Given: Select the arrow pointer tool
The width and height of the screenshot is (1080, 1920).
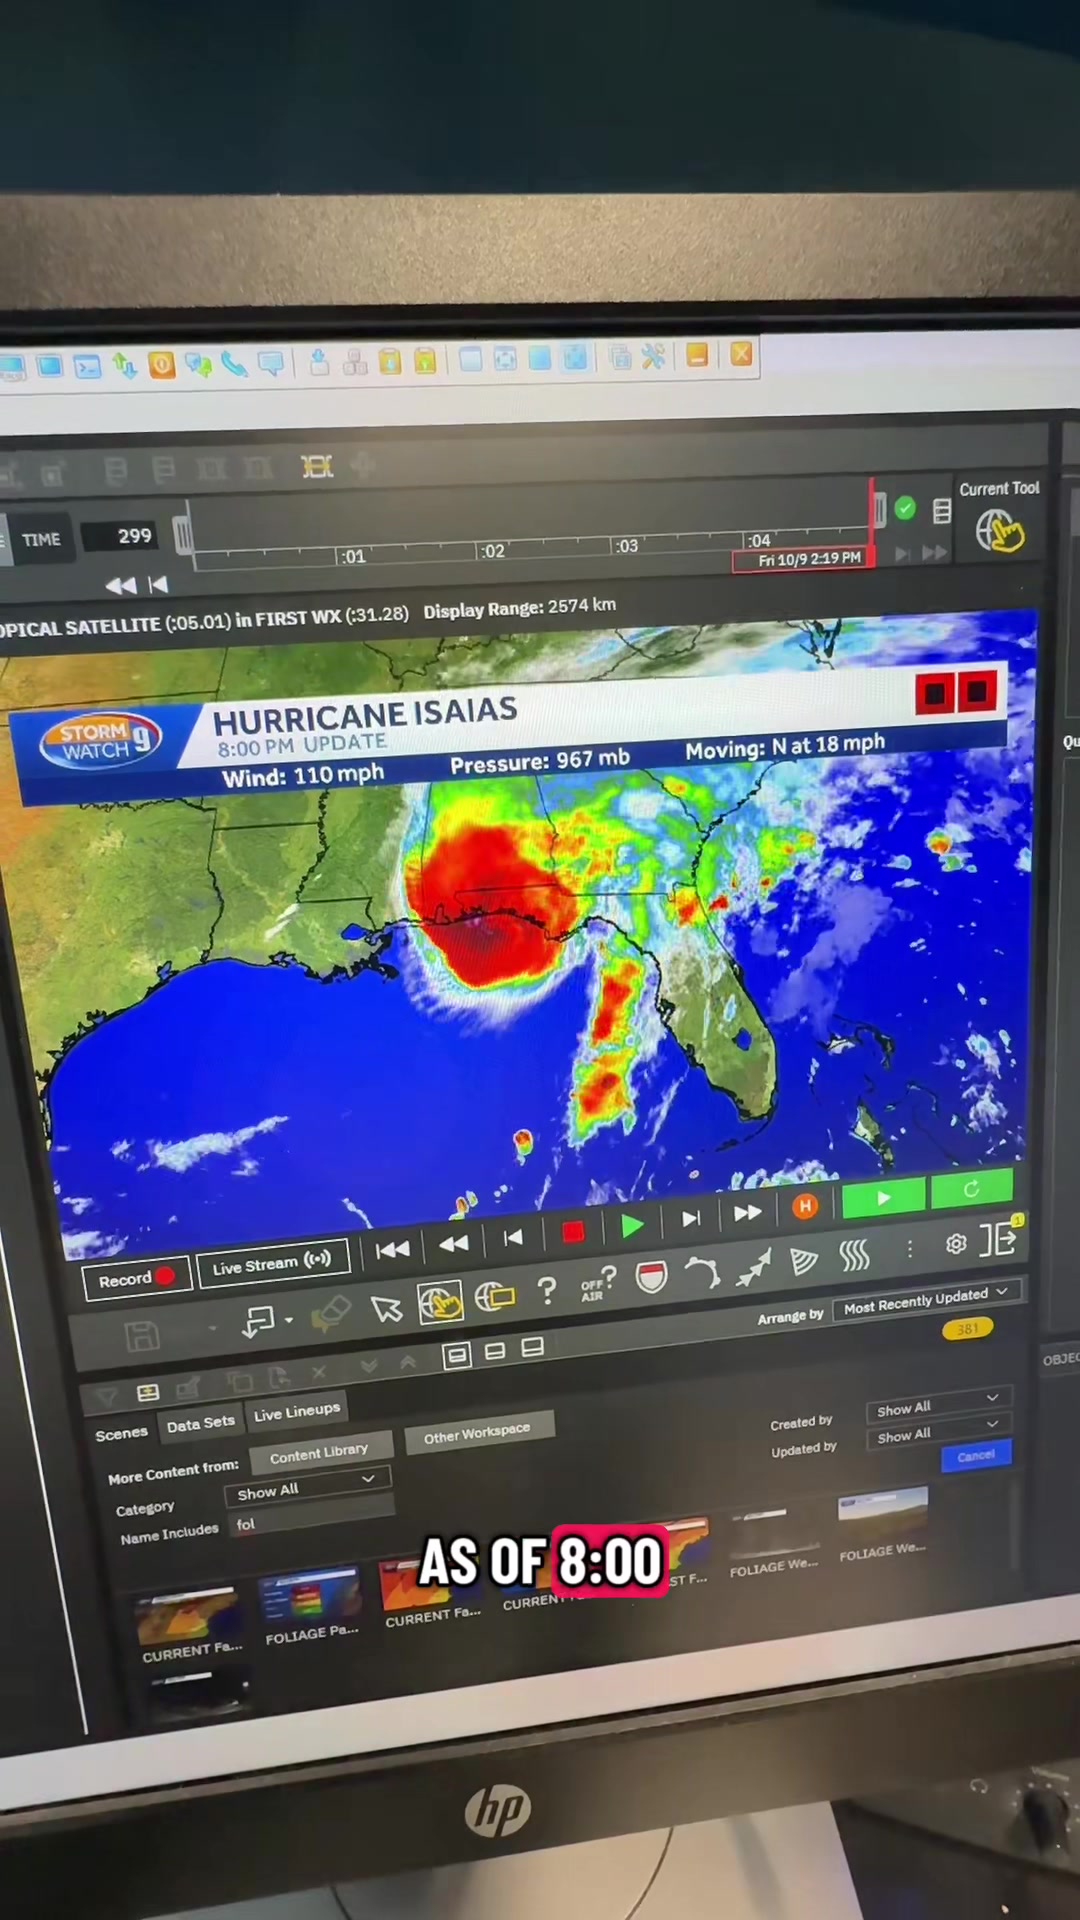Looking at the screenshot, I should (x=386, y=1309).
